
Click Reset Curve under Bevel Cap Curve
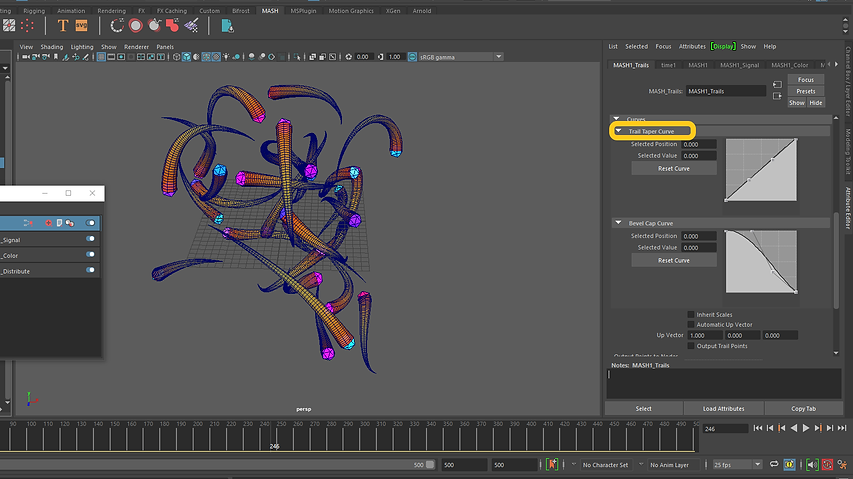click(x=673, y=260)
